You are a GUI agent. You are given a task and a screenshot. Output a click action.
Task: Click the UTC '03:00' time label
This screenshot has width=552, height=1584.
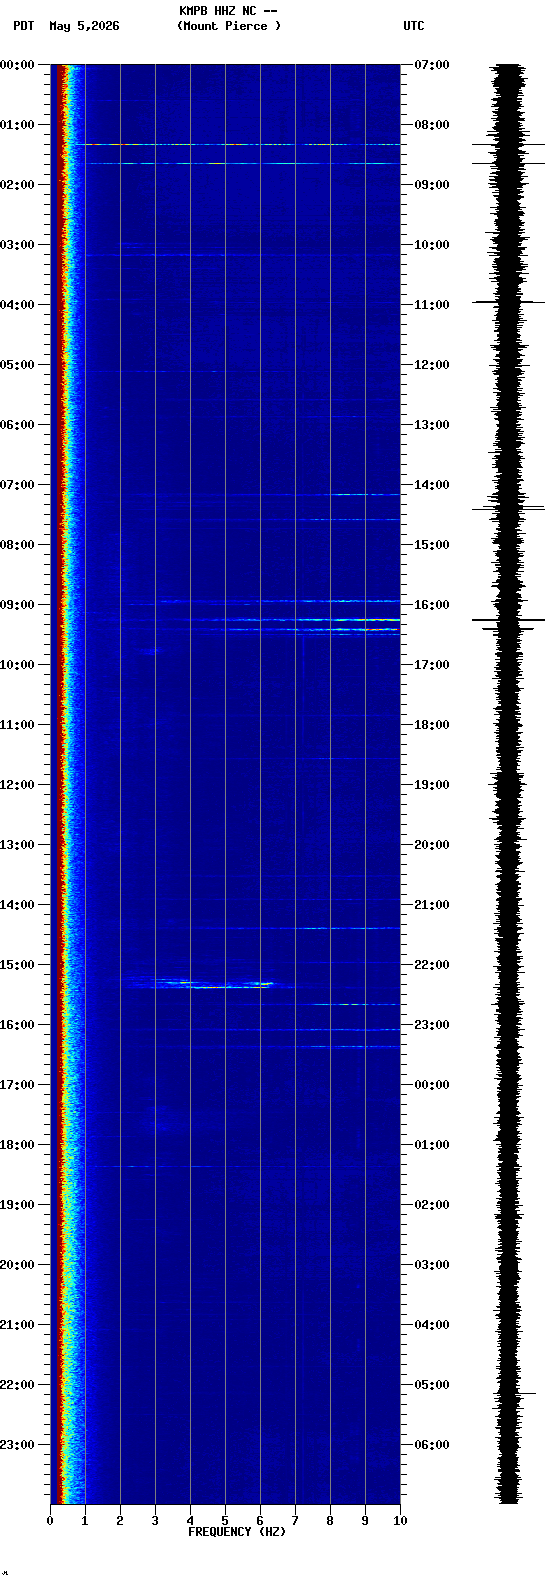click(x=432, y=1265)
